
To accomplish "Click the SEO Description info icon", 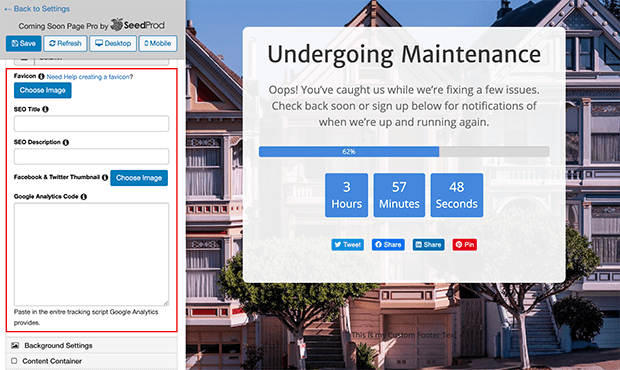I will tap(66, 142).
